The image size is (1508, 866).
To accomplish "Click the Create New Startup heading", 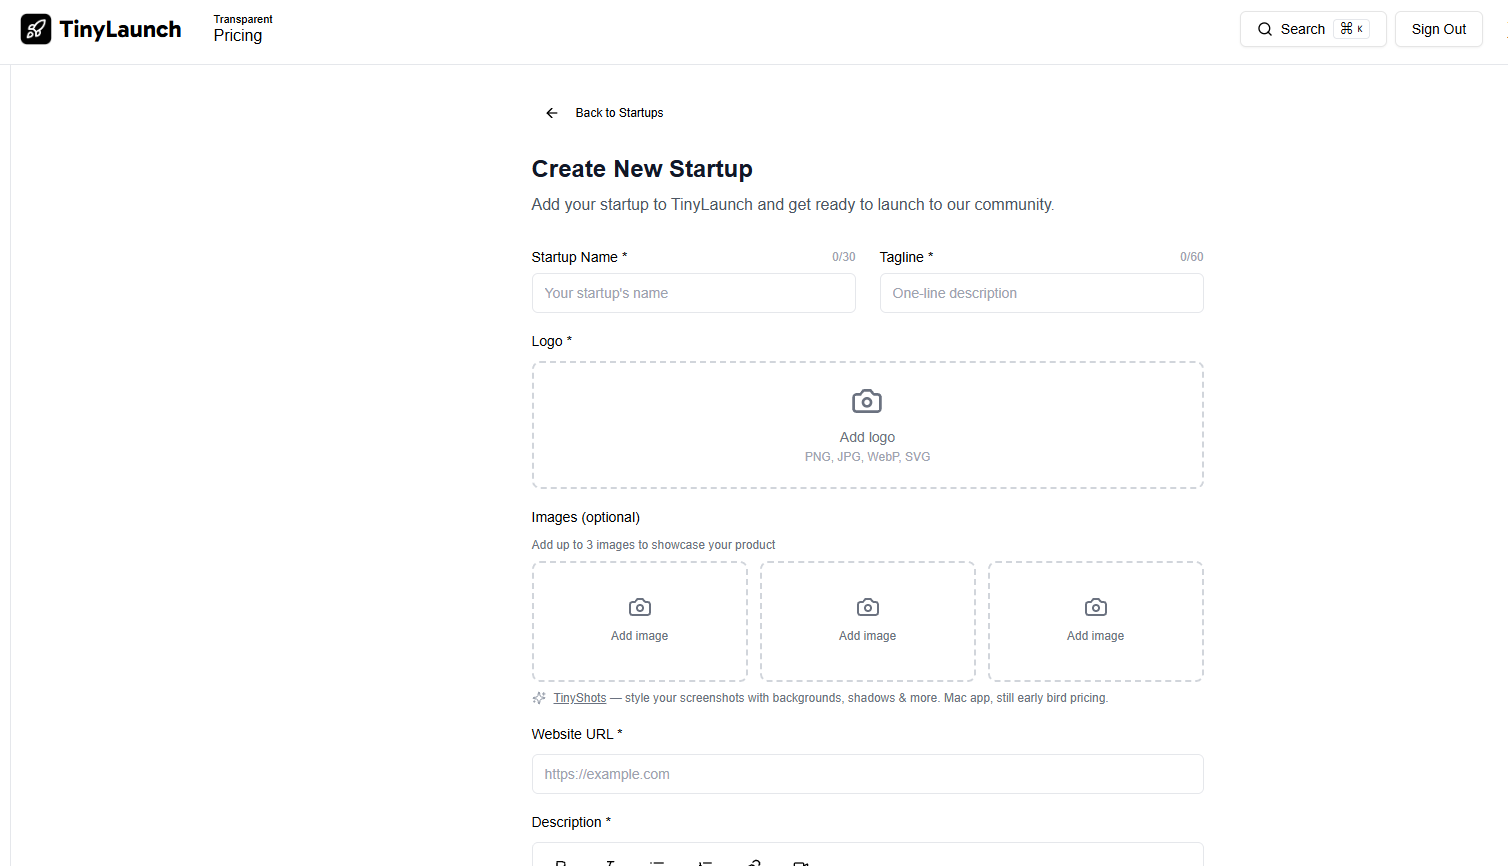I will point(642,169).
